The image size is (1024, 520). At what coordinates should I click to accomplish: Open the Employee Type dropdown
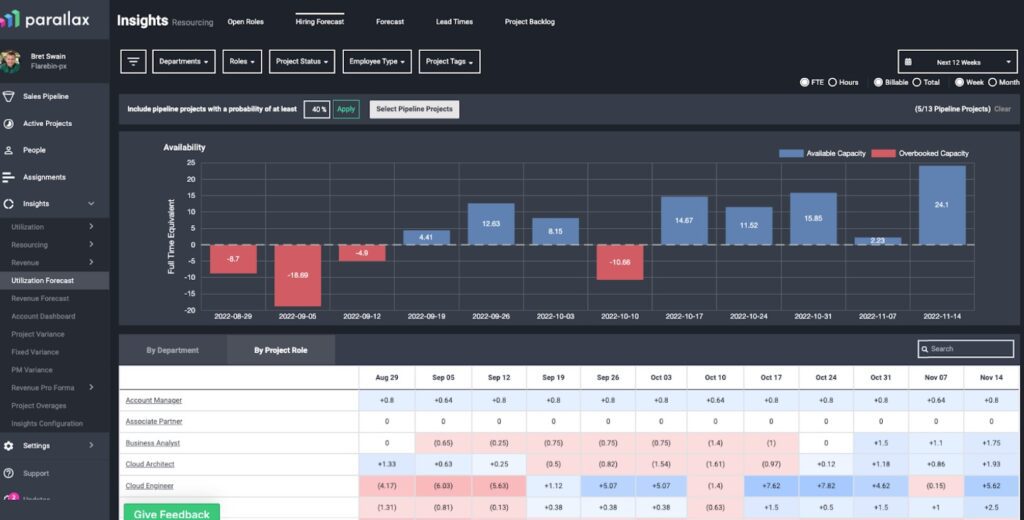pyautogui.click(x=377, y=61)
